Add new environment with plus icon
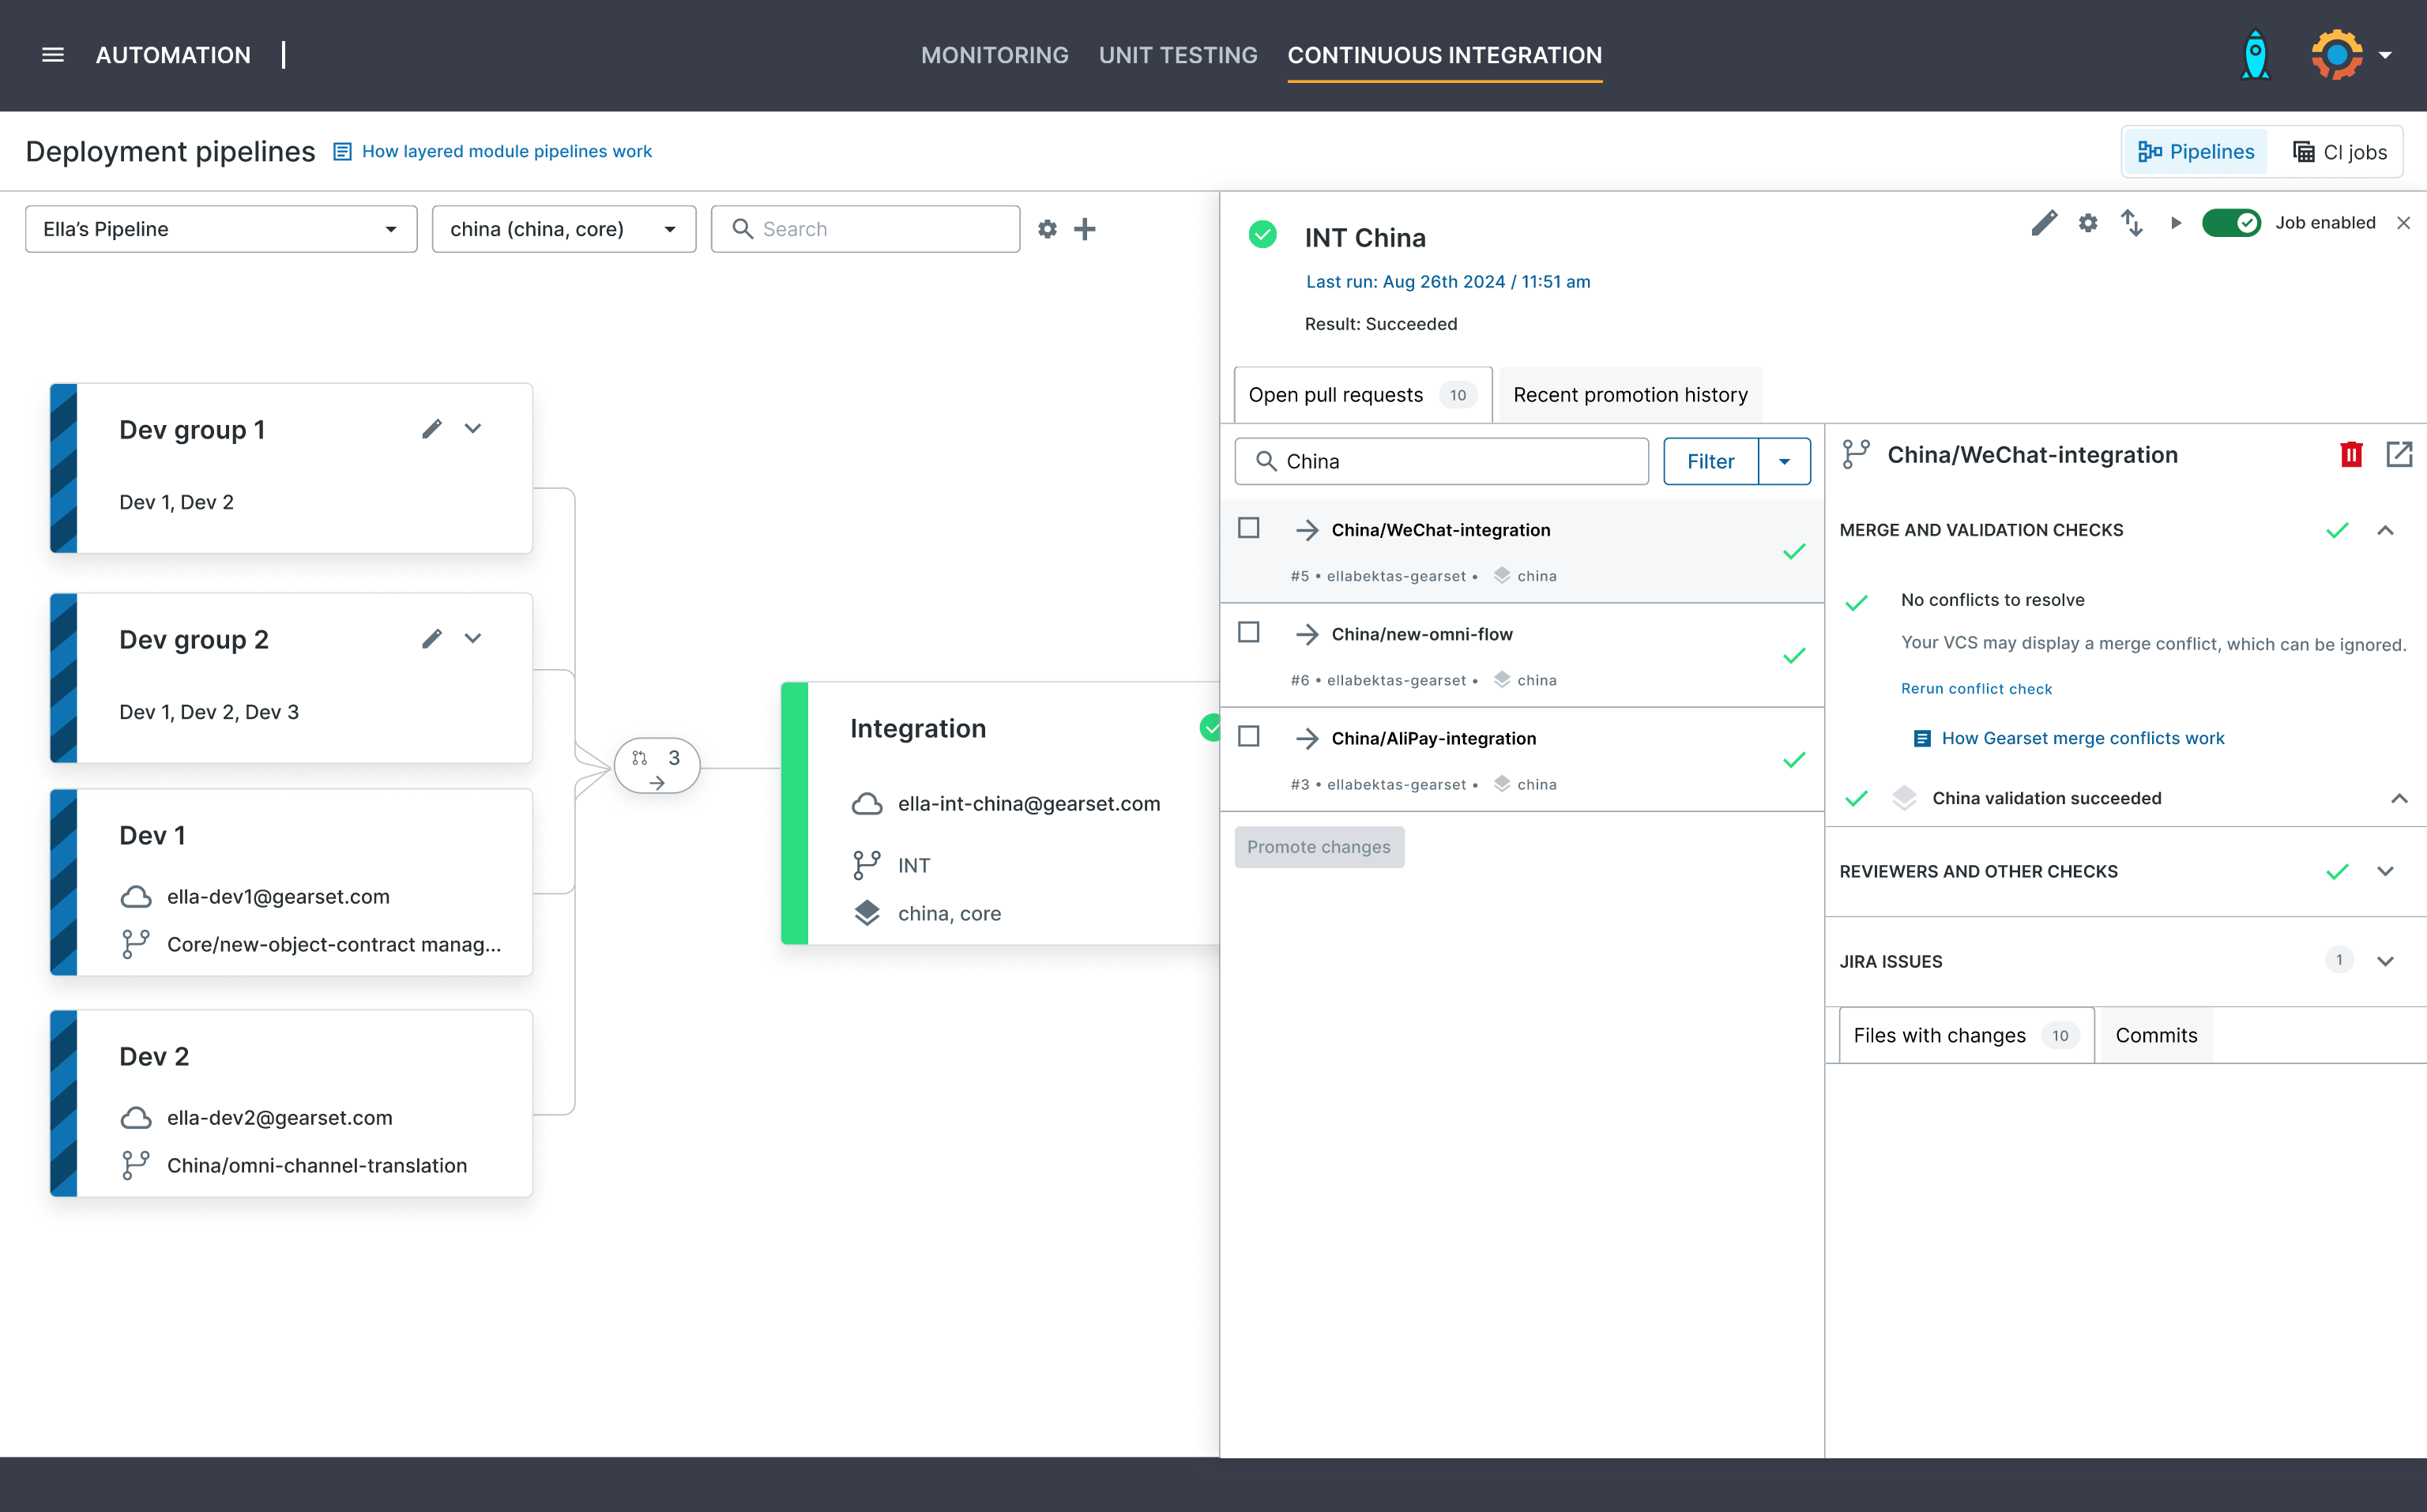2427x1512 pixels. click(1085, 229)
